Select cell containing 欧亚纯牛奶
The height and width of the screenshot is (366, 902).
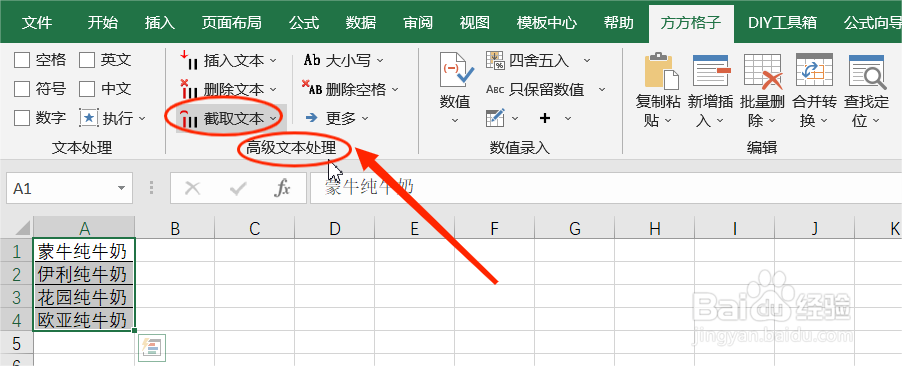[84, 319]
